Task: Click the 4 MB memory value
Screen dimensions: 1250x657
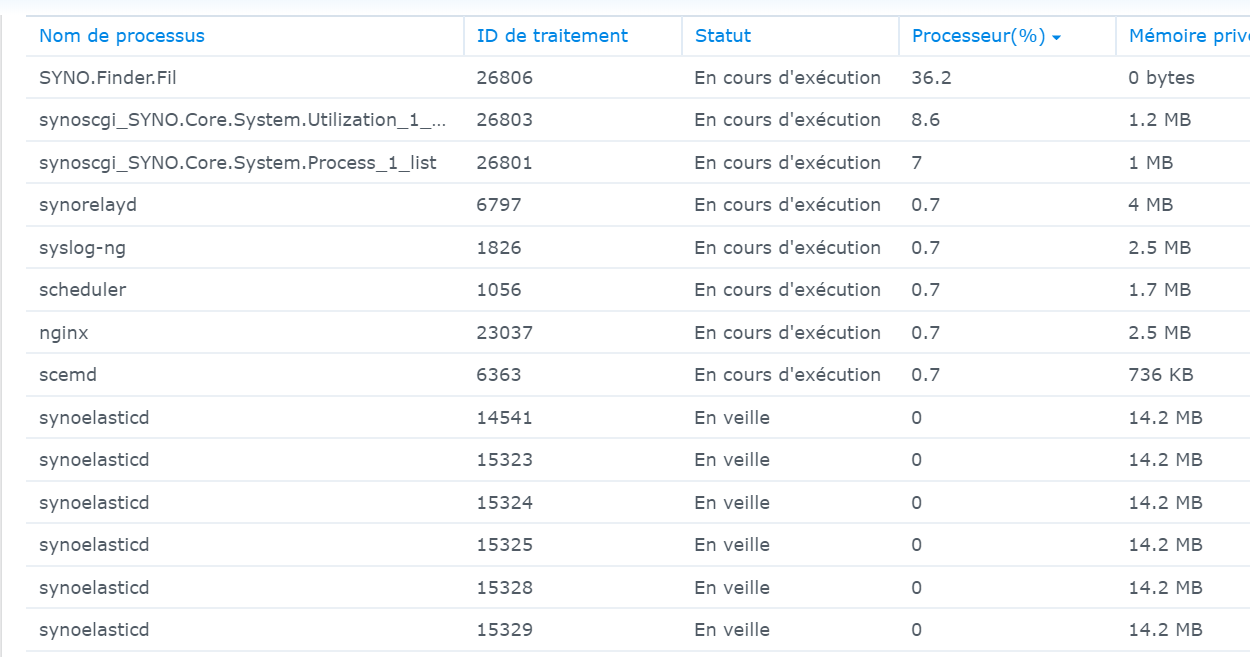Action: pos(1150,205)
